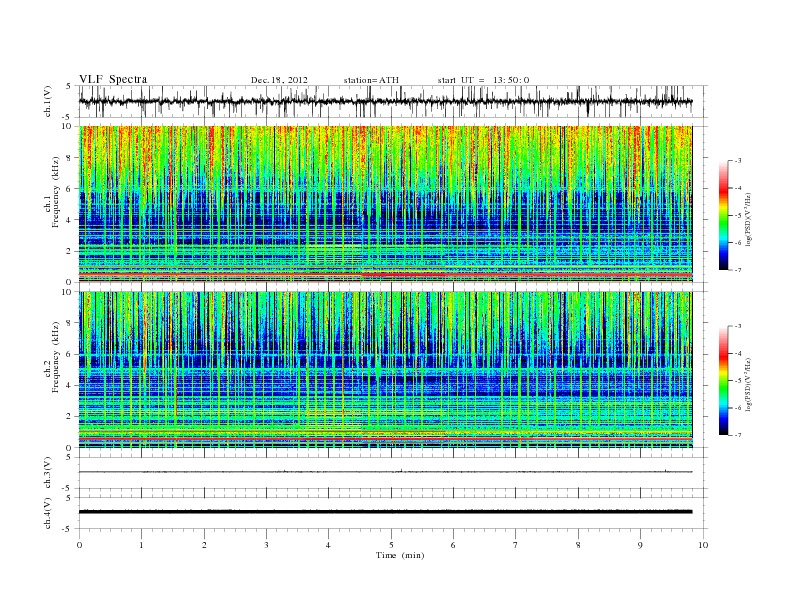Click the ch.1 voltage waveform trace

[x=385, y=101]
